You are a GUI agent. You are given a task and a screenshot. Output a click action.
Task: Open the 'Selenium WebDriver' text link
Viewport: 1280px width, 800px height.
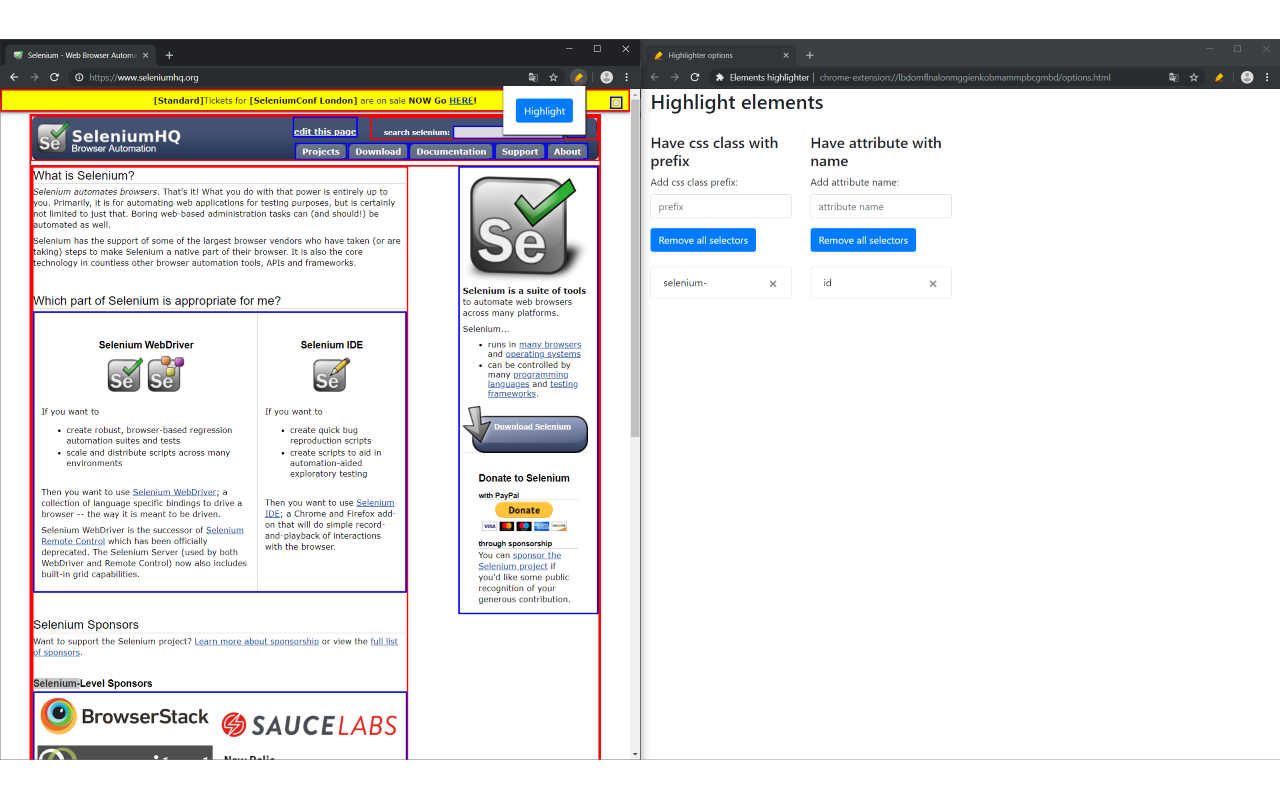pos(175,492)
